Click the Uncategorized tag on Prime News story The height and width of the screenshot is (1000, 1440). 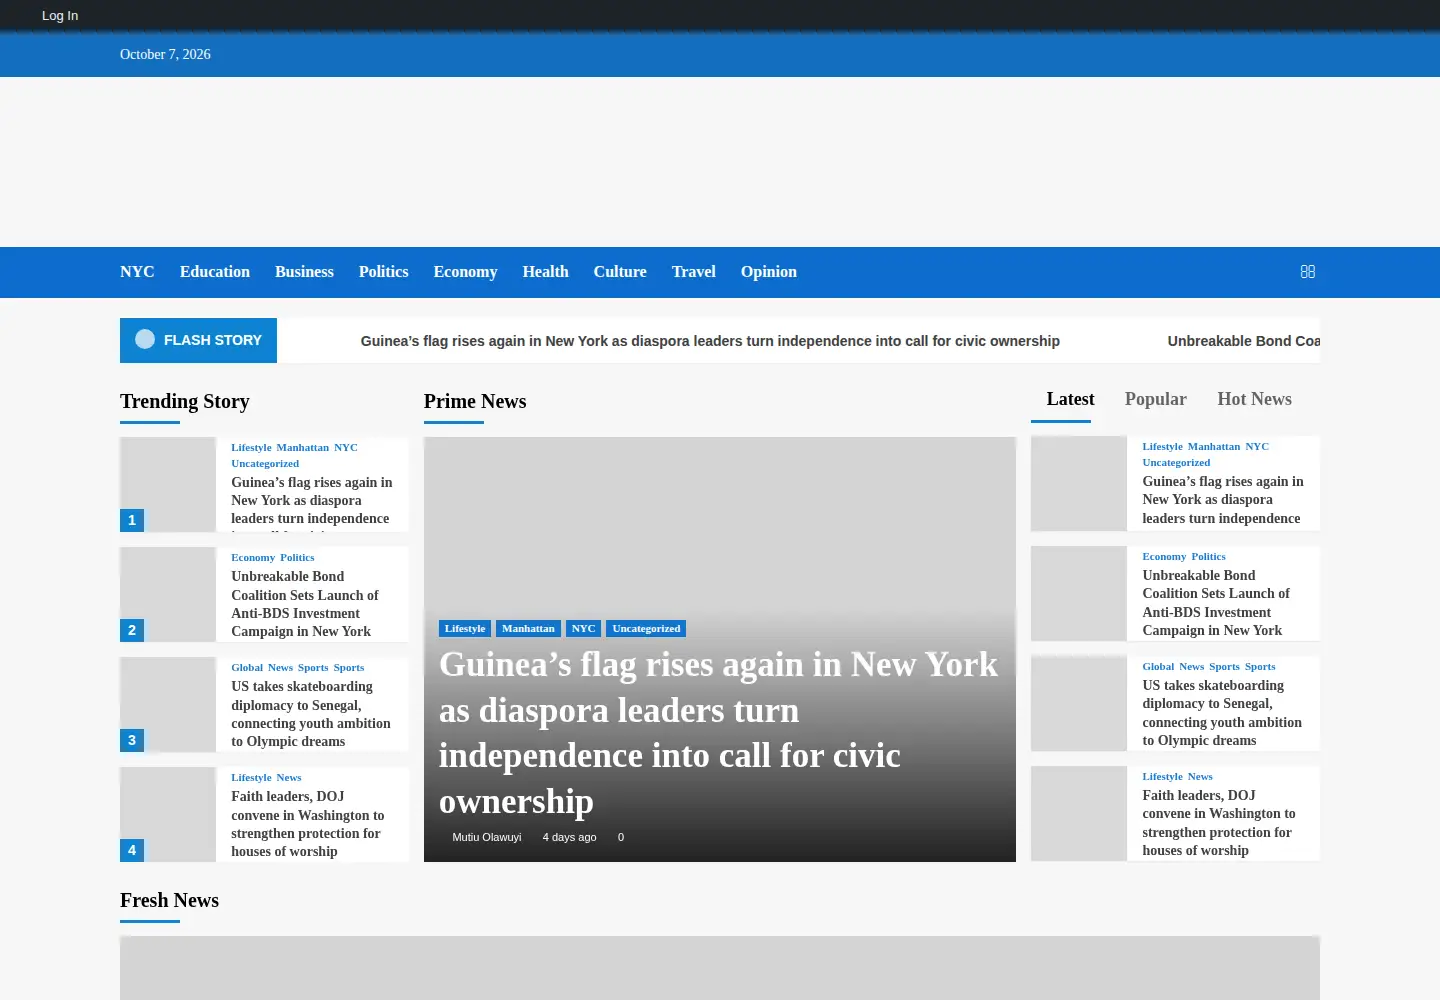click(646, 629)
